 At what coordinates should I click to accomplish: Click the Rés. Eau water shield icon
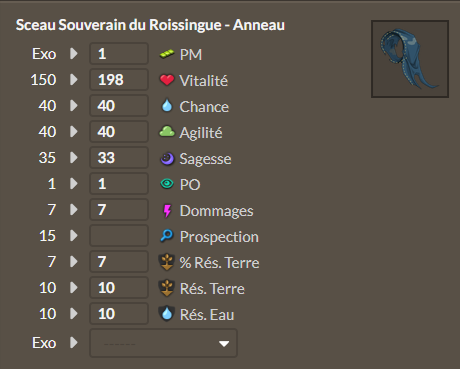[x=167, y=314]
